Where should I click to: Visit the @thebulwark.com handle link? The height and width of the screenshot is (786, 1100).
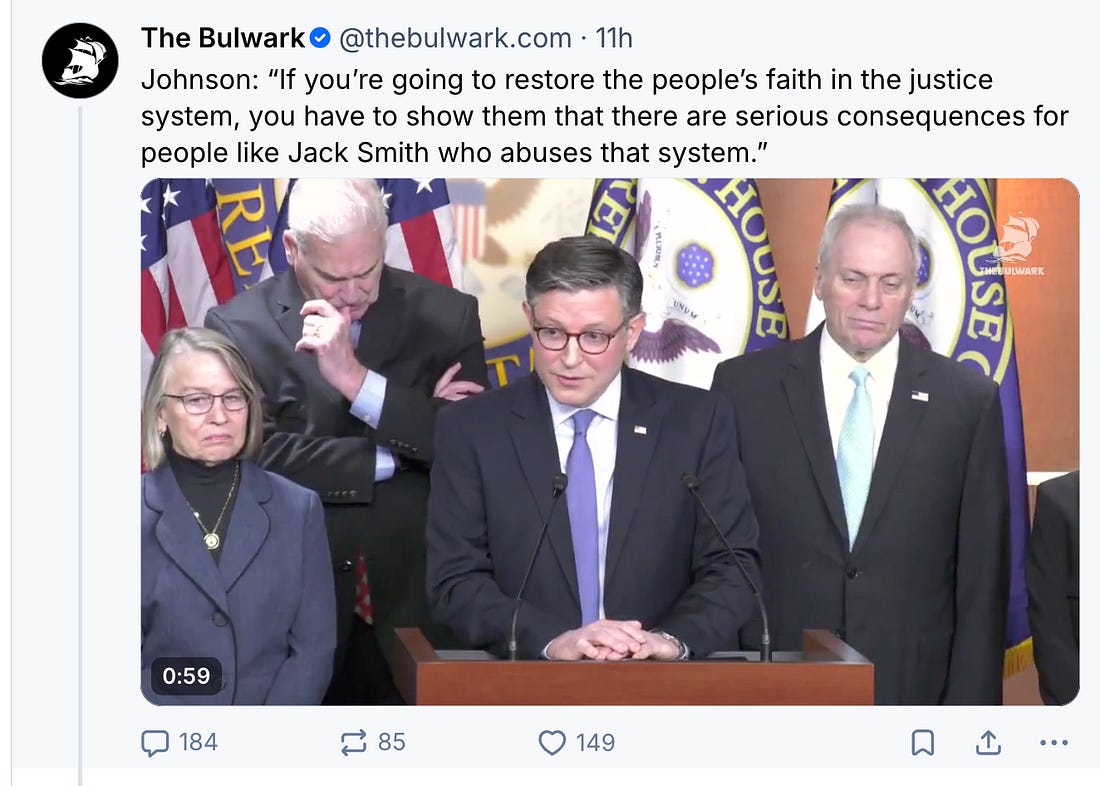[x=455, y=38]
